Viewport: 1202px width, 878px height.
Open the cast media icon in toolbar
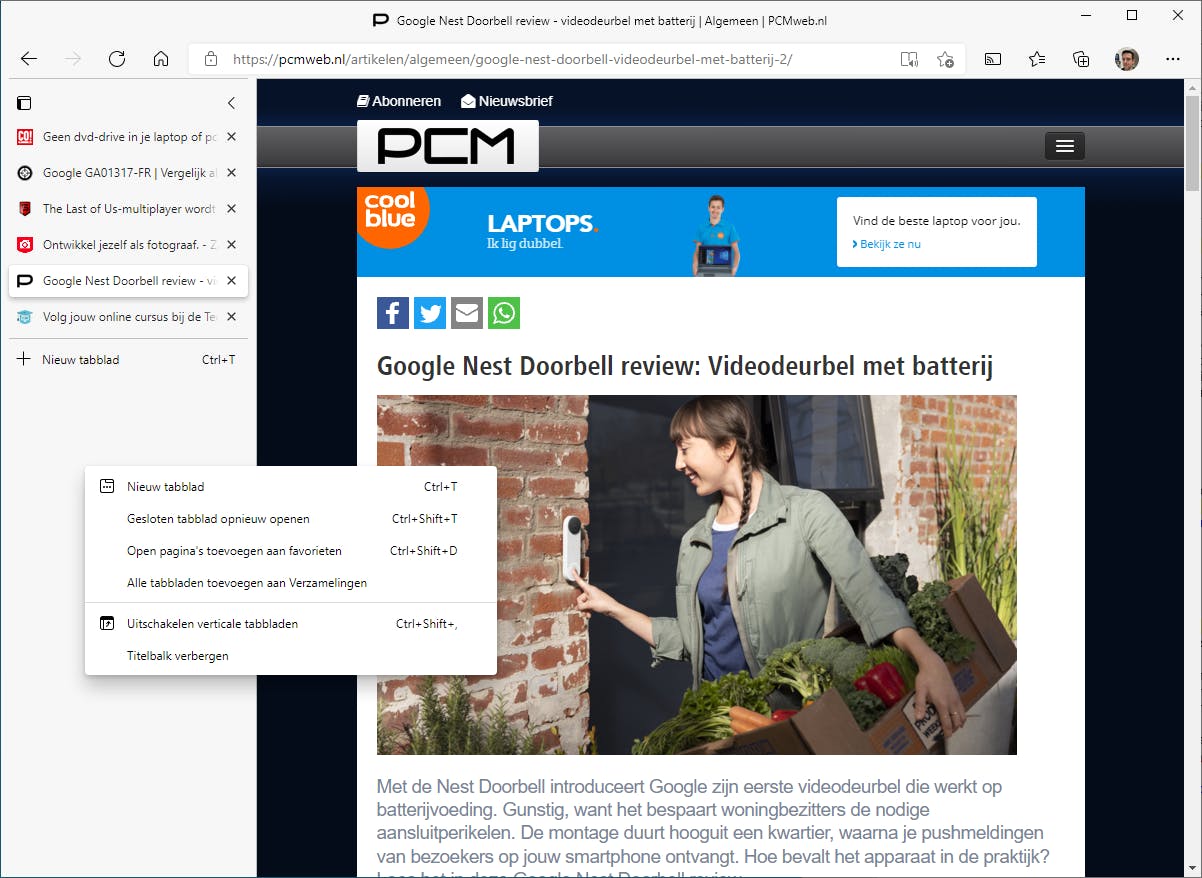click(993, 59)
